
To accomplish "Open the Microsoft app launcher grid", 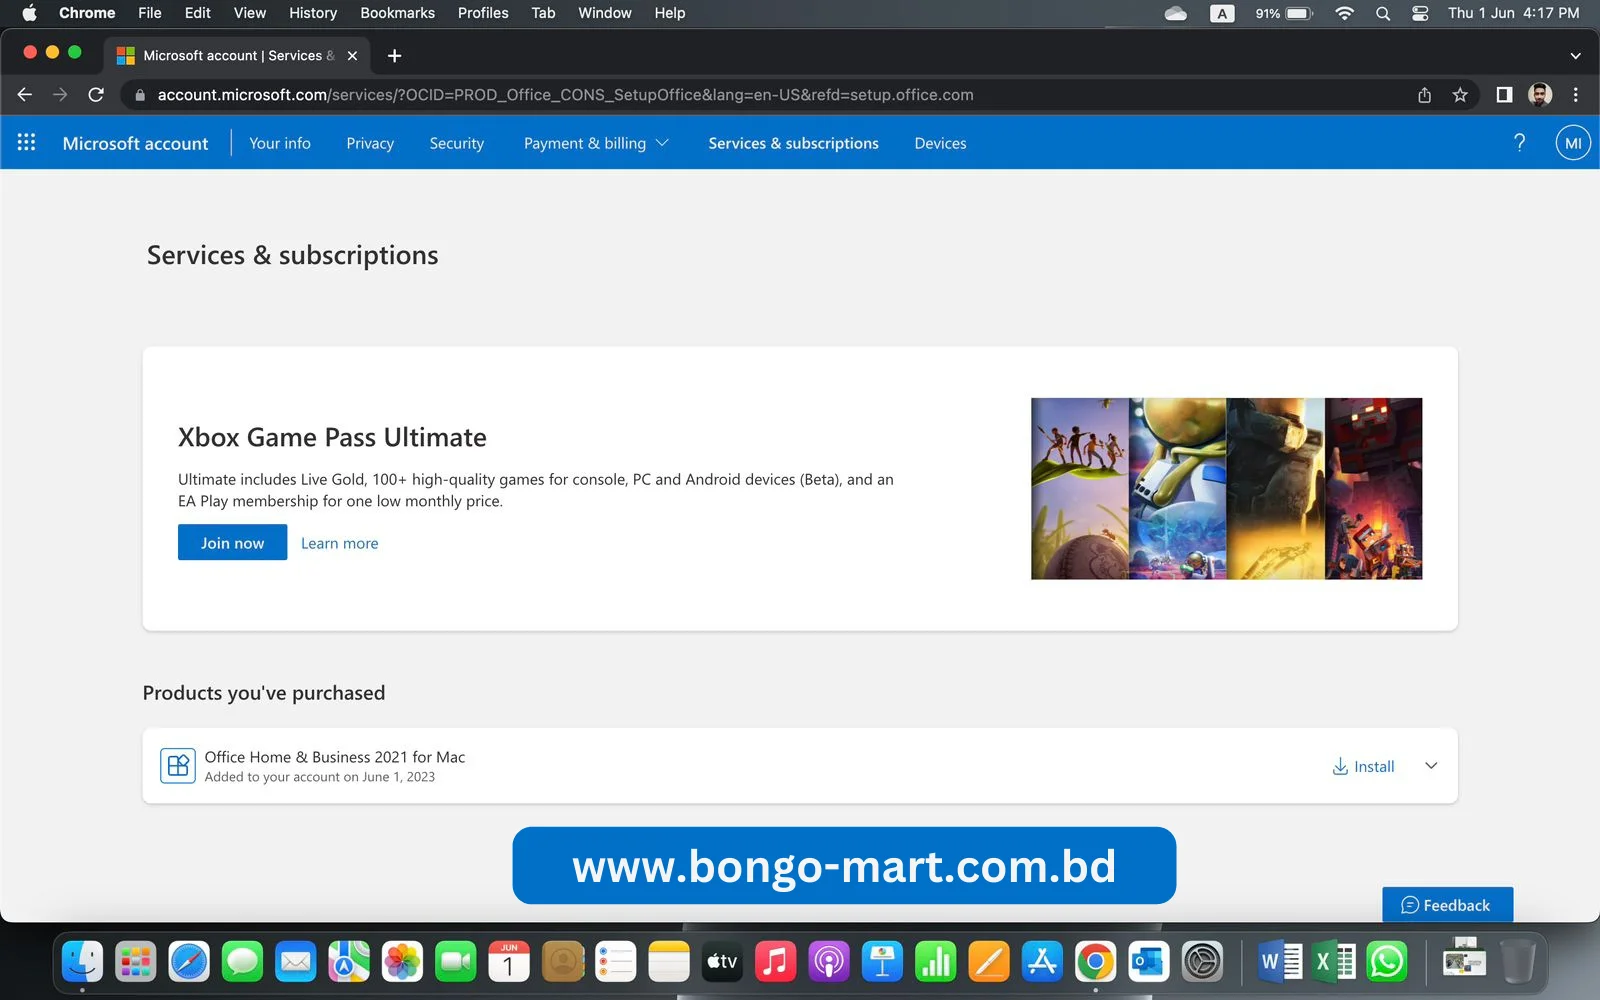I will [26, 142].
